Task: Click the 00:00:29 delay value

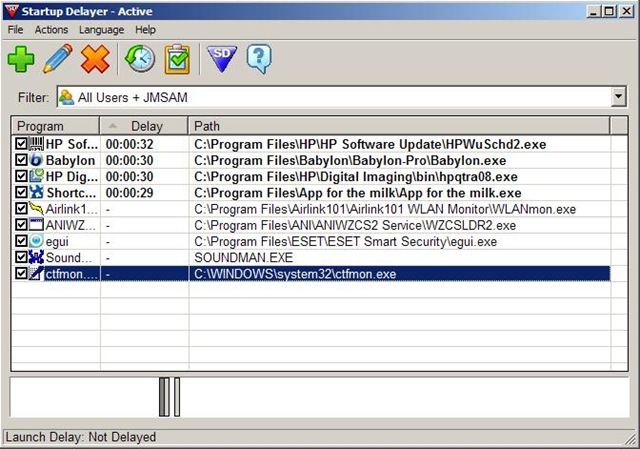Action: (x=129, y=193)
